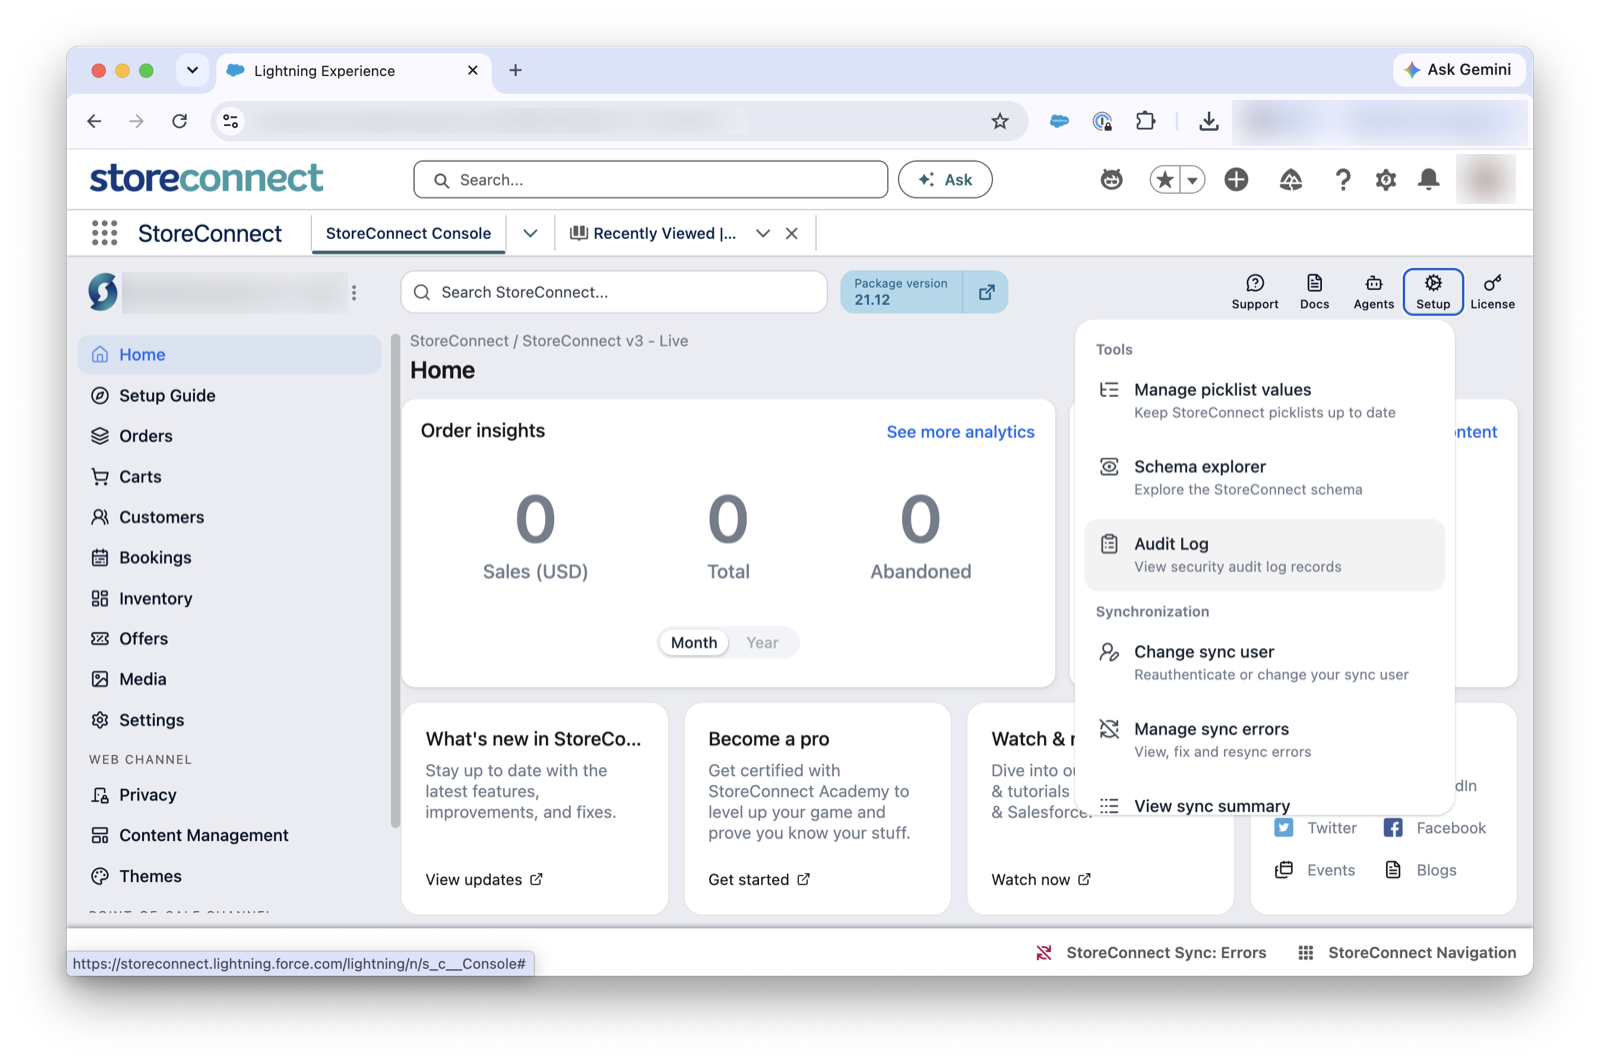Image resolution: width=1600 pixels, height=1064 pixels.
Task: Expand Chrome tab search dropdown
Action: [x=192, y=70]
